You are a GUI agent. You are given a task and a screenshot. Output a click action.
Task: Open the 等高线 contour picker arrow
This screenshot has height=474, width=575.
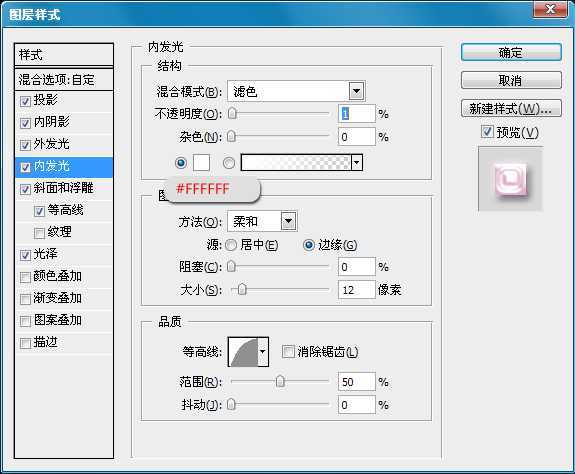click(263, 352)
